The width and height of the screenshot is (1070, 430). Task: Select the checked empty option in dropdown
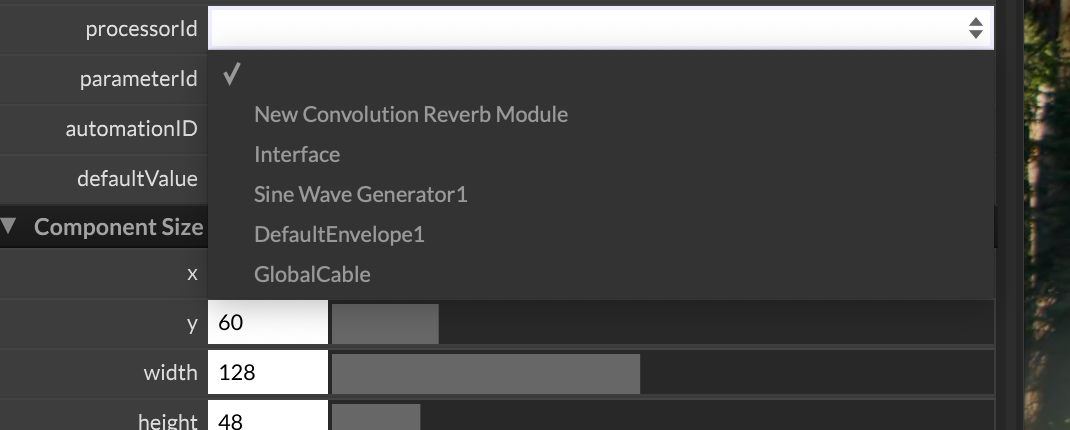601,74
